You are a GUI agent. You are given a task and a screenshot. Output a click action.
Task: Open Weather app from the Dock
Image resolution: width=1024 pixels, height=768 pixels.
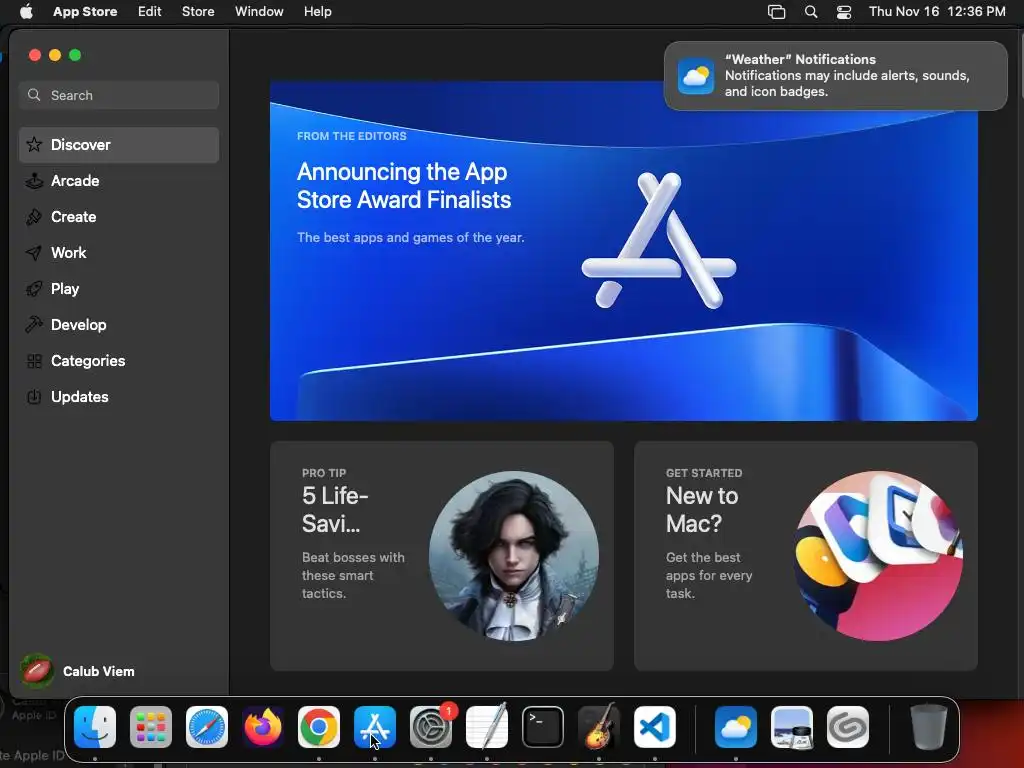click(736, 727)
